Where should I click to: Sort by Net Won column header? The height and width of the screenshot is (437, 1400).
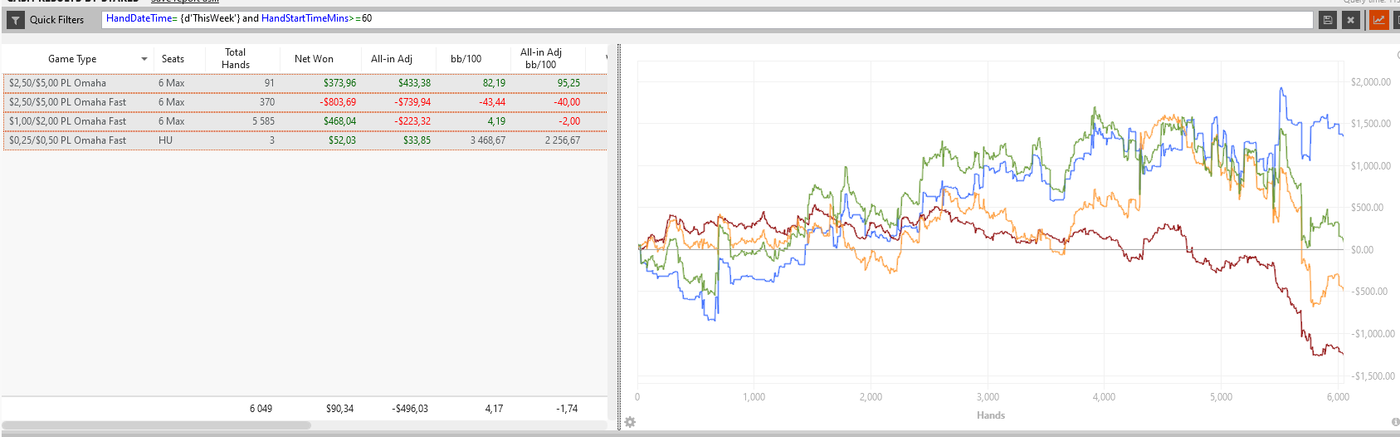click(315, 59)
